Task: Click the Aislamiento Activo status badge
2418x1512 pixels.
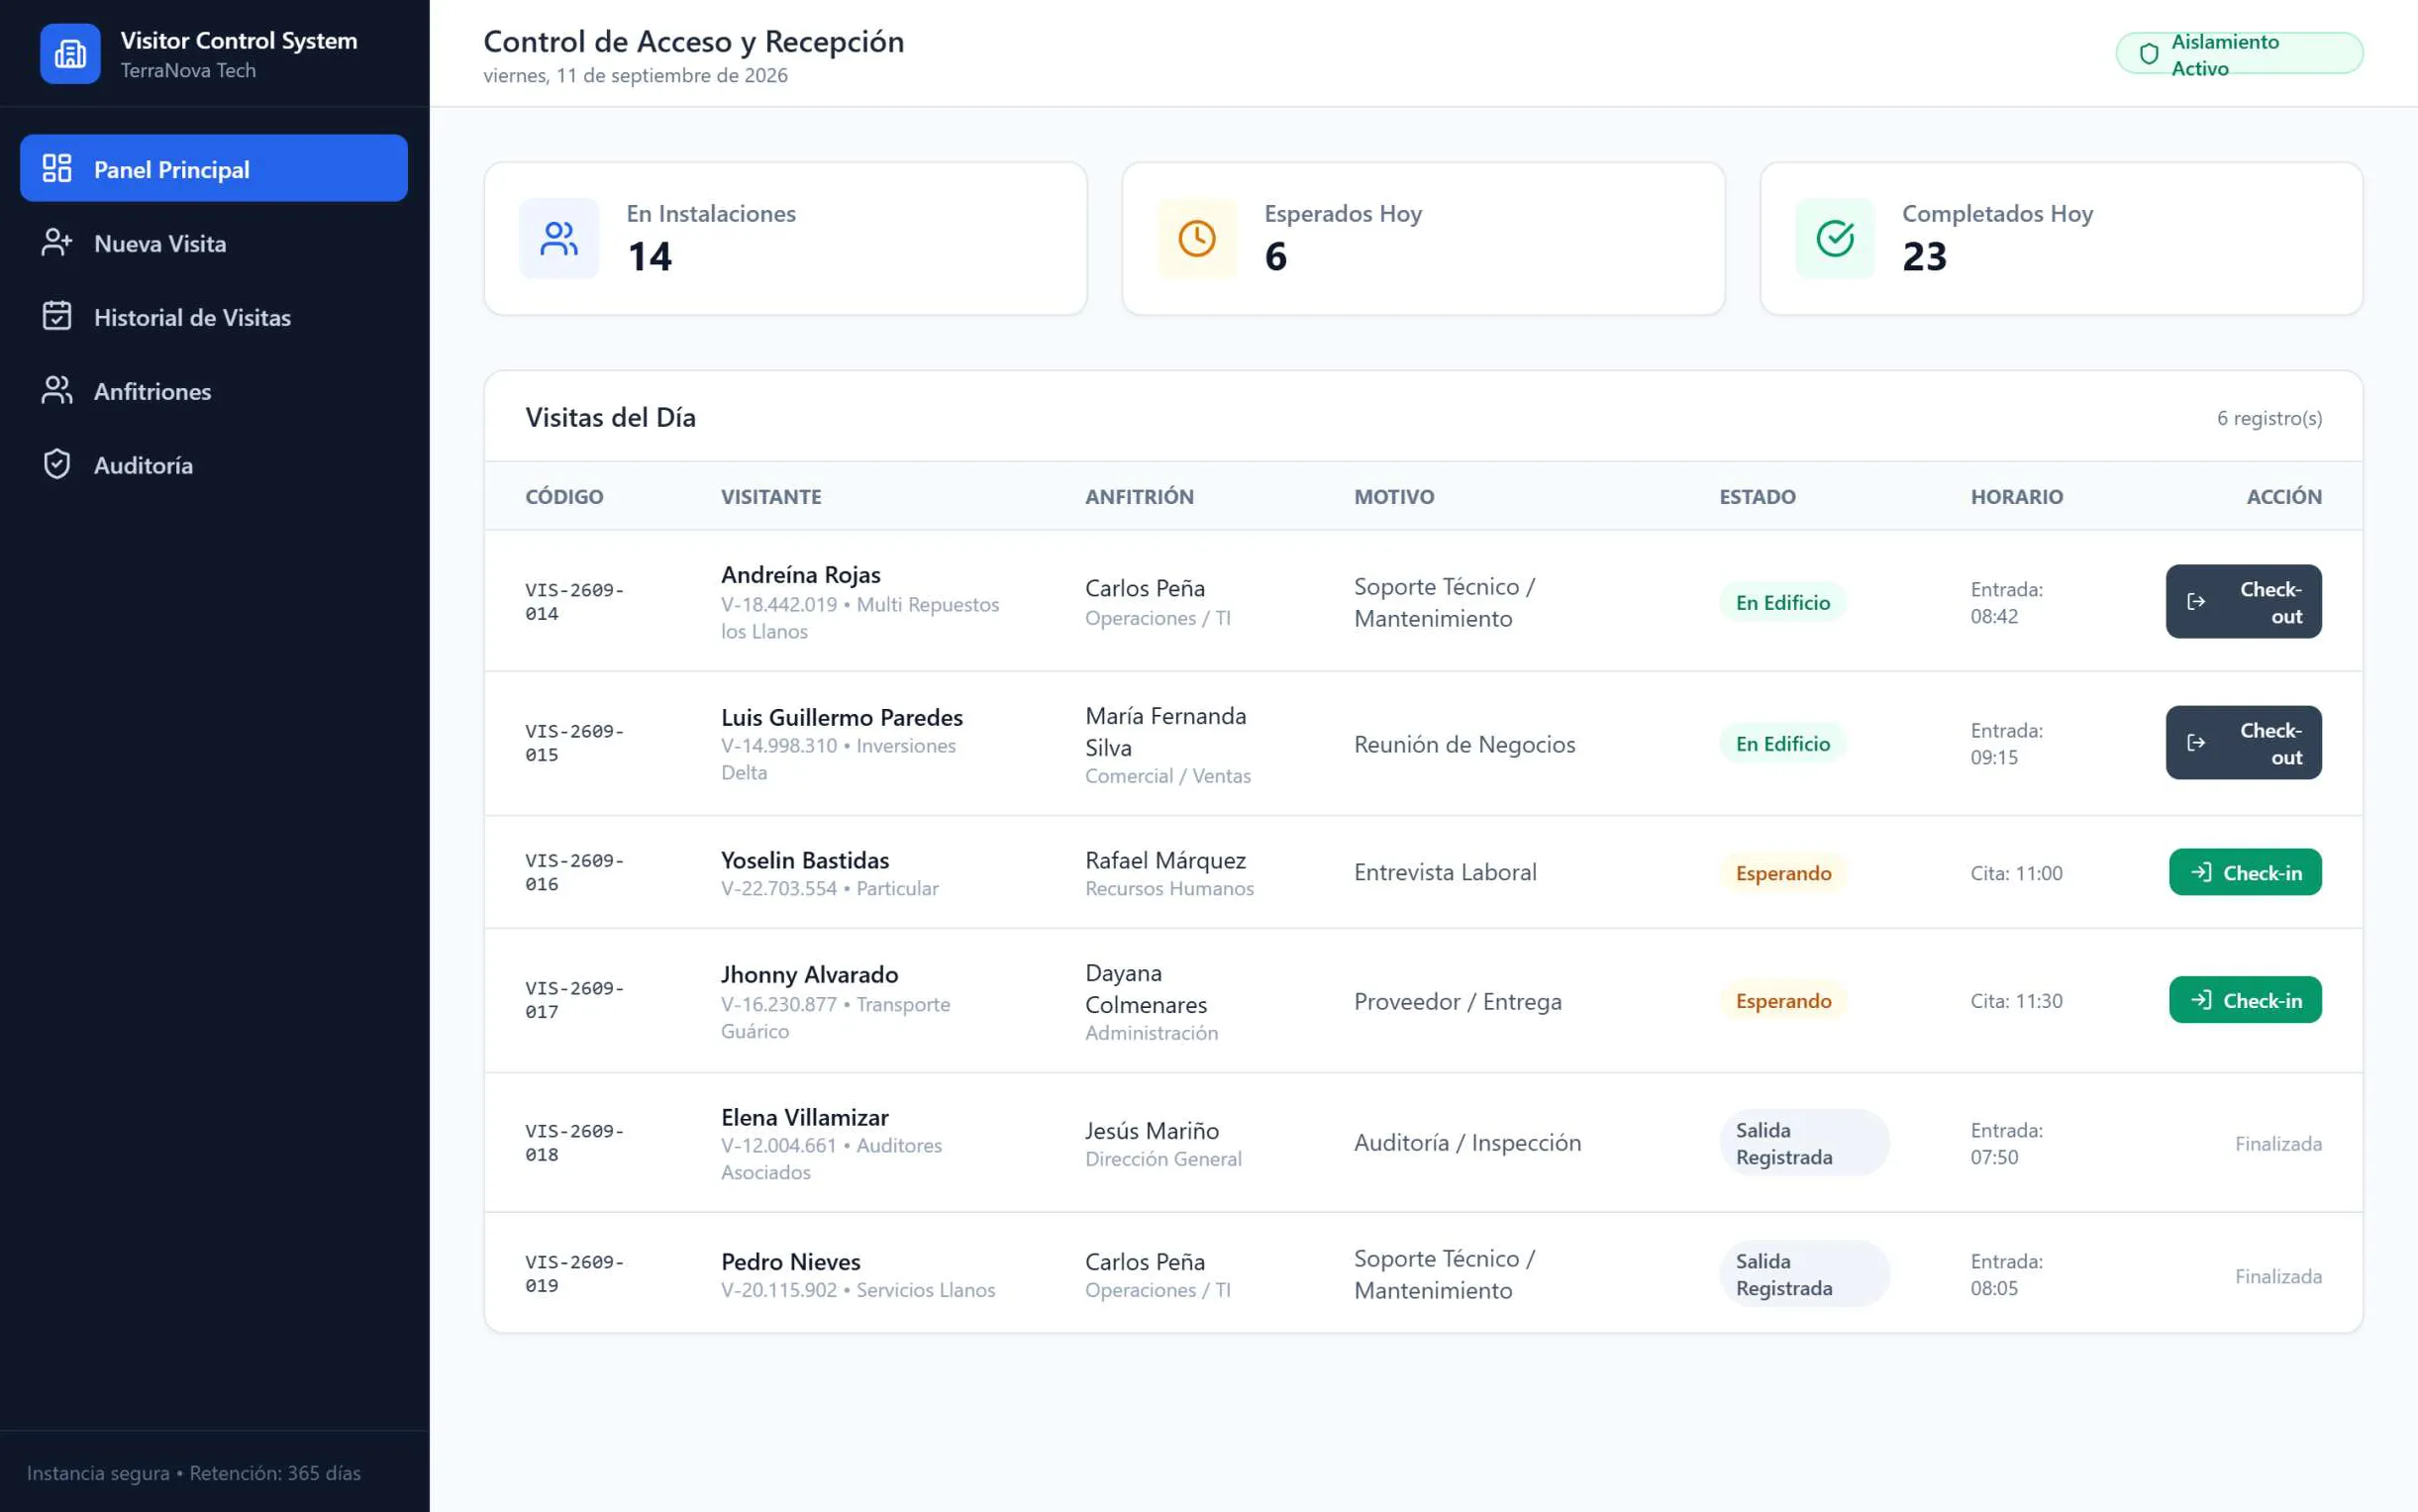Action: [2239, 54]
